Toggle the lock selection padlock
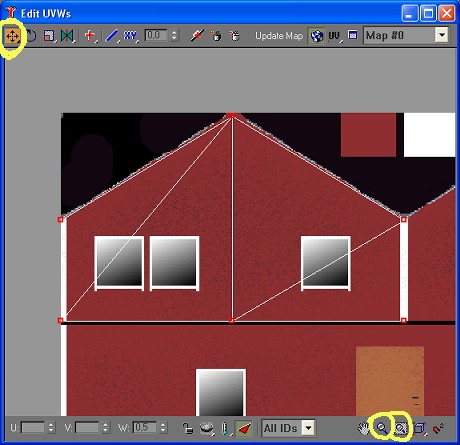The image size is (460, 445). pos(188,428)
